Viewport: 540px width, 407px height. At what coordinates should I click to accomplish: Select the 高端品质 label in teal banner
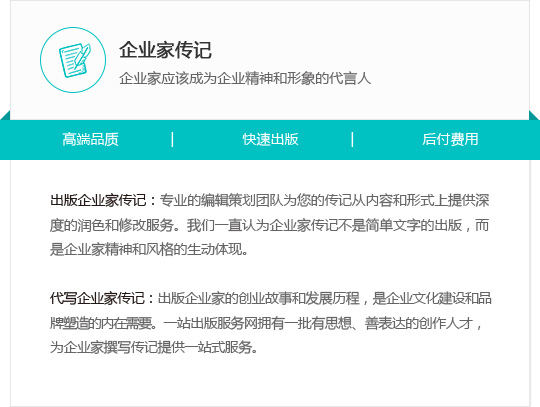point(90,139)
